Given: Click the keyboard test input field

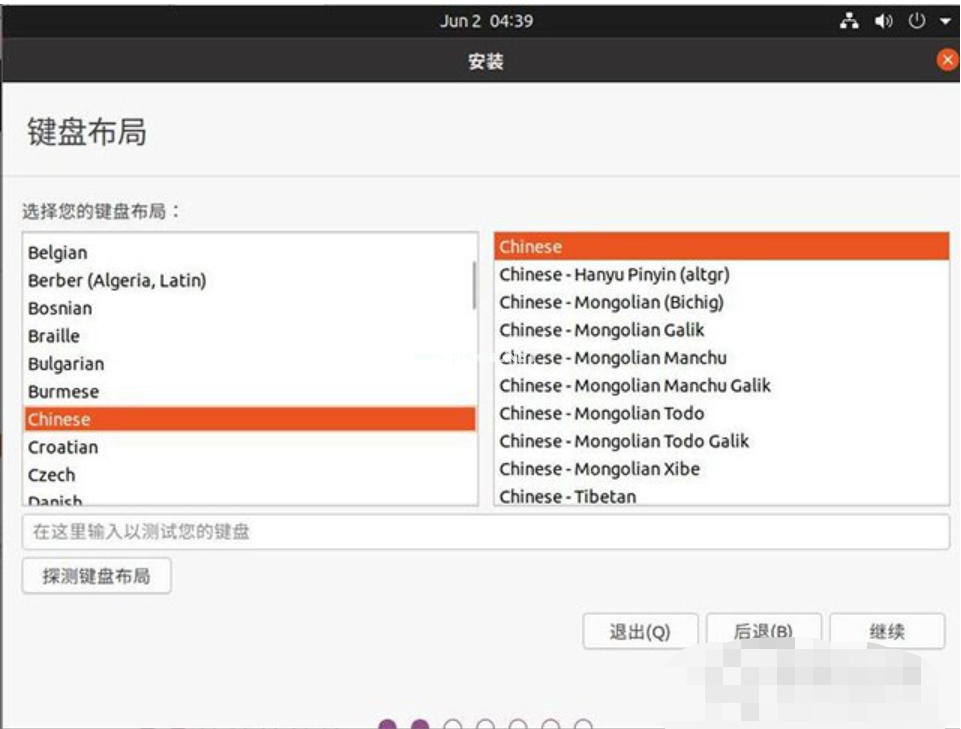Looking at the screenshot, I should coord(485,532).
